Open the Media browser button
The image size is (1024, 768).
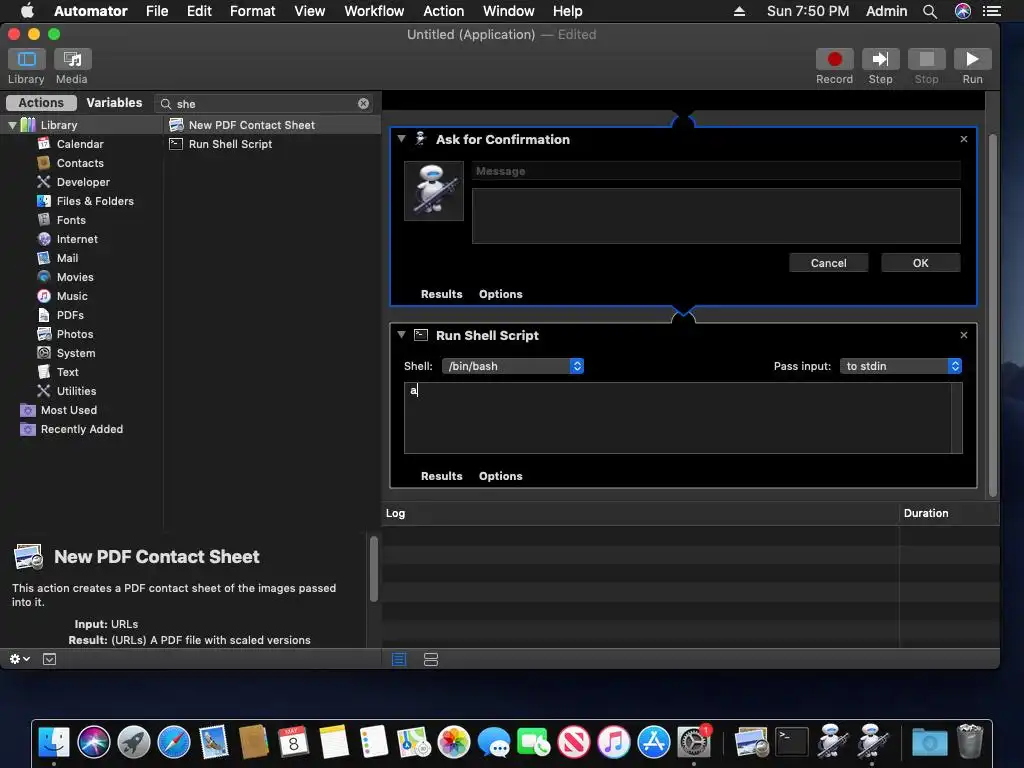point(72,59)
